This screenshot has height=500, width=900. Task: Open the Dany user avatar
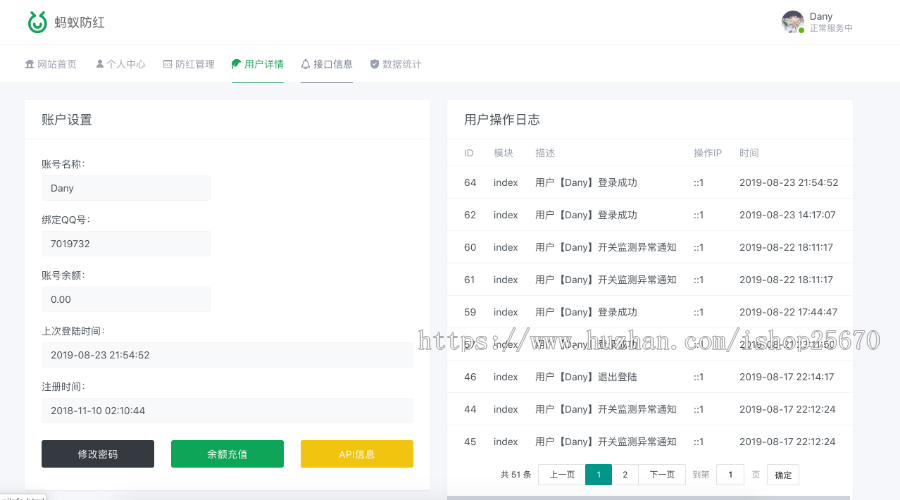793,22
